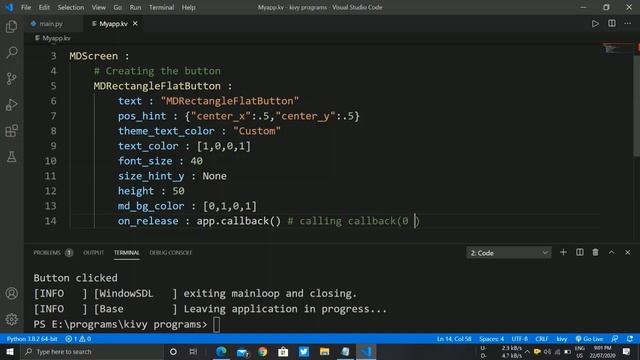Open the Terminal menu
The width and height of the screenshot is (640, 360).
(161, 7)
